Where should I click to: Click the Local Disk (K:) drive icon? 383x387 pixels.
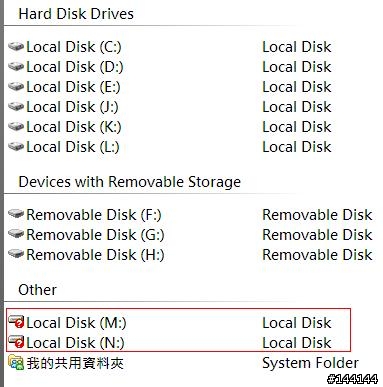(x=16, y=127)
